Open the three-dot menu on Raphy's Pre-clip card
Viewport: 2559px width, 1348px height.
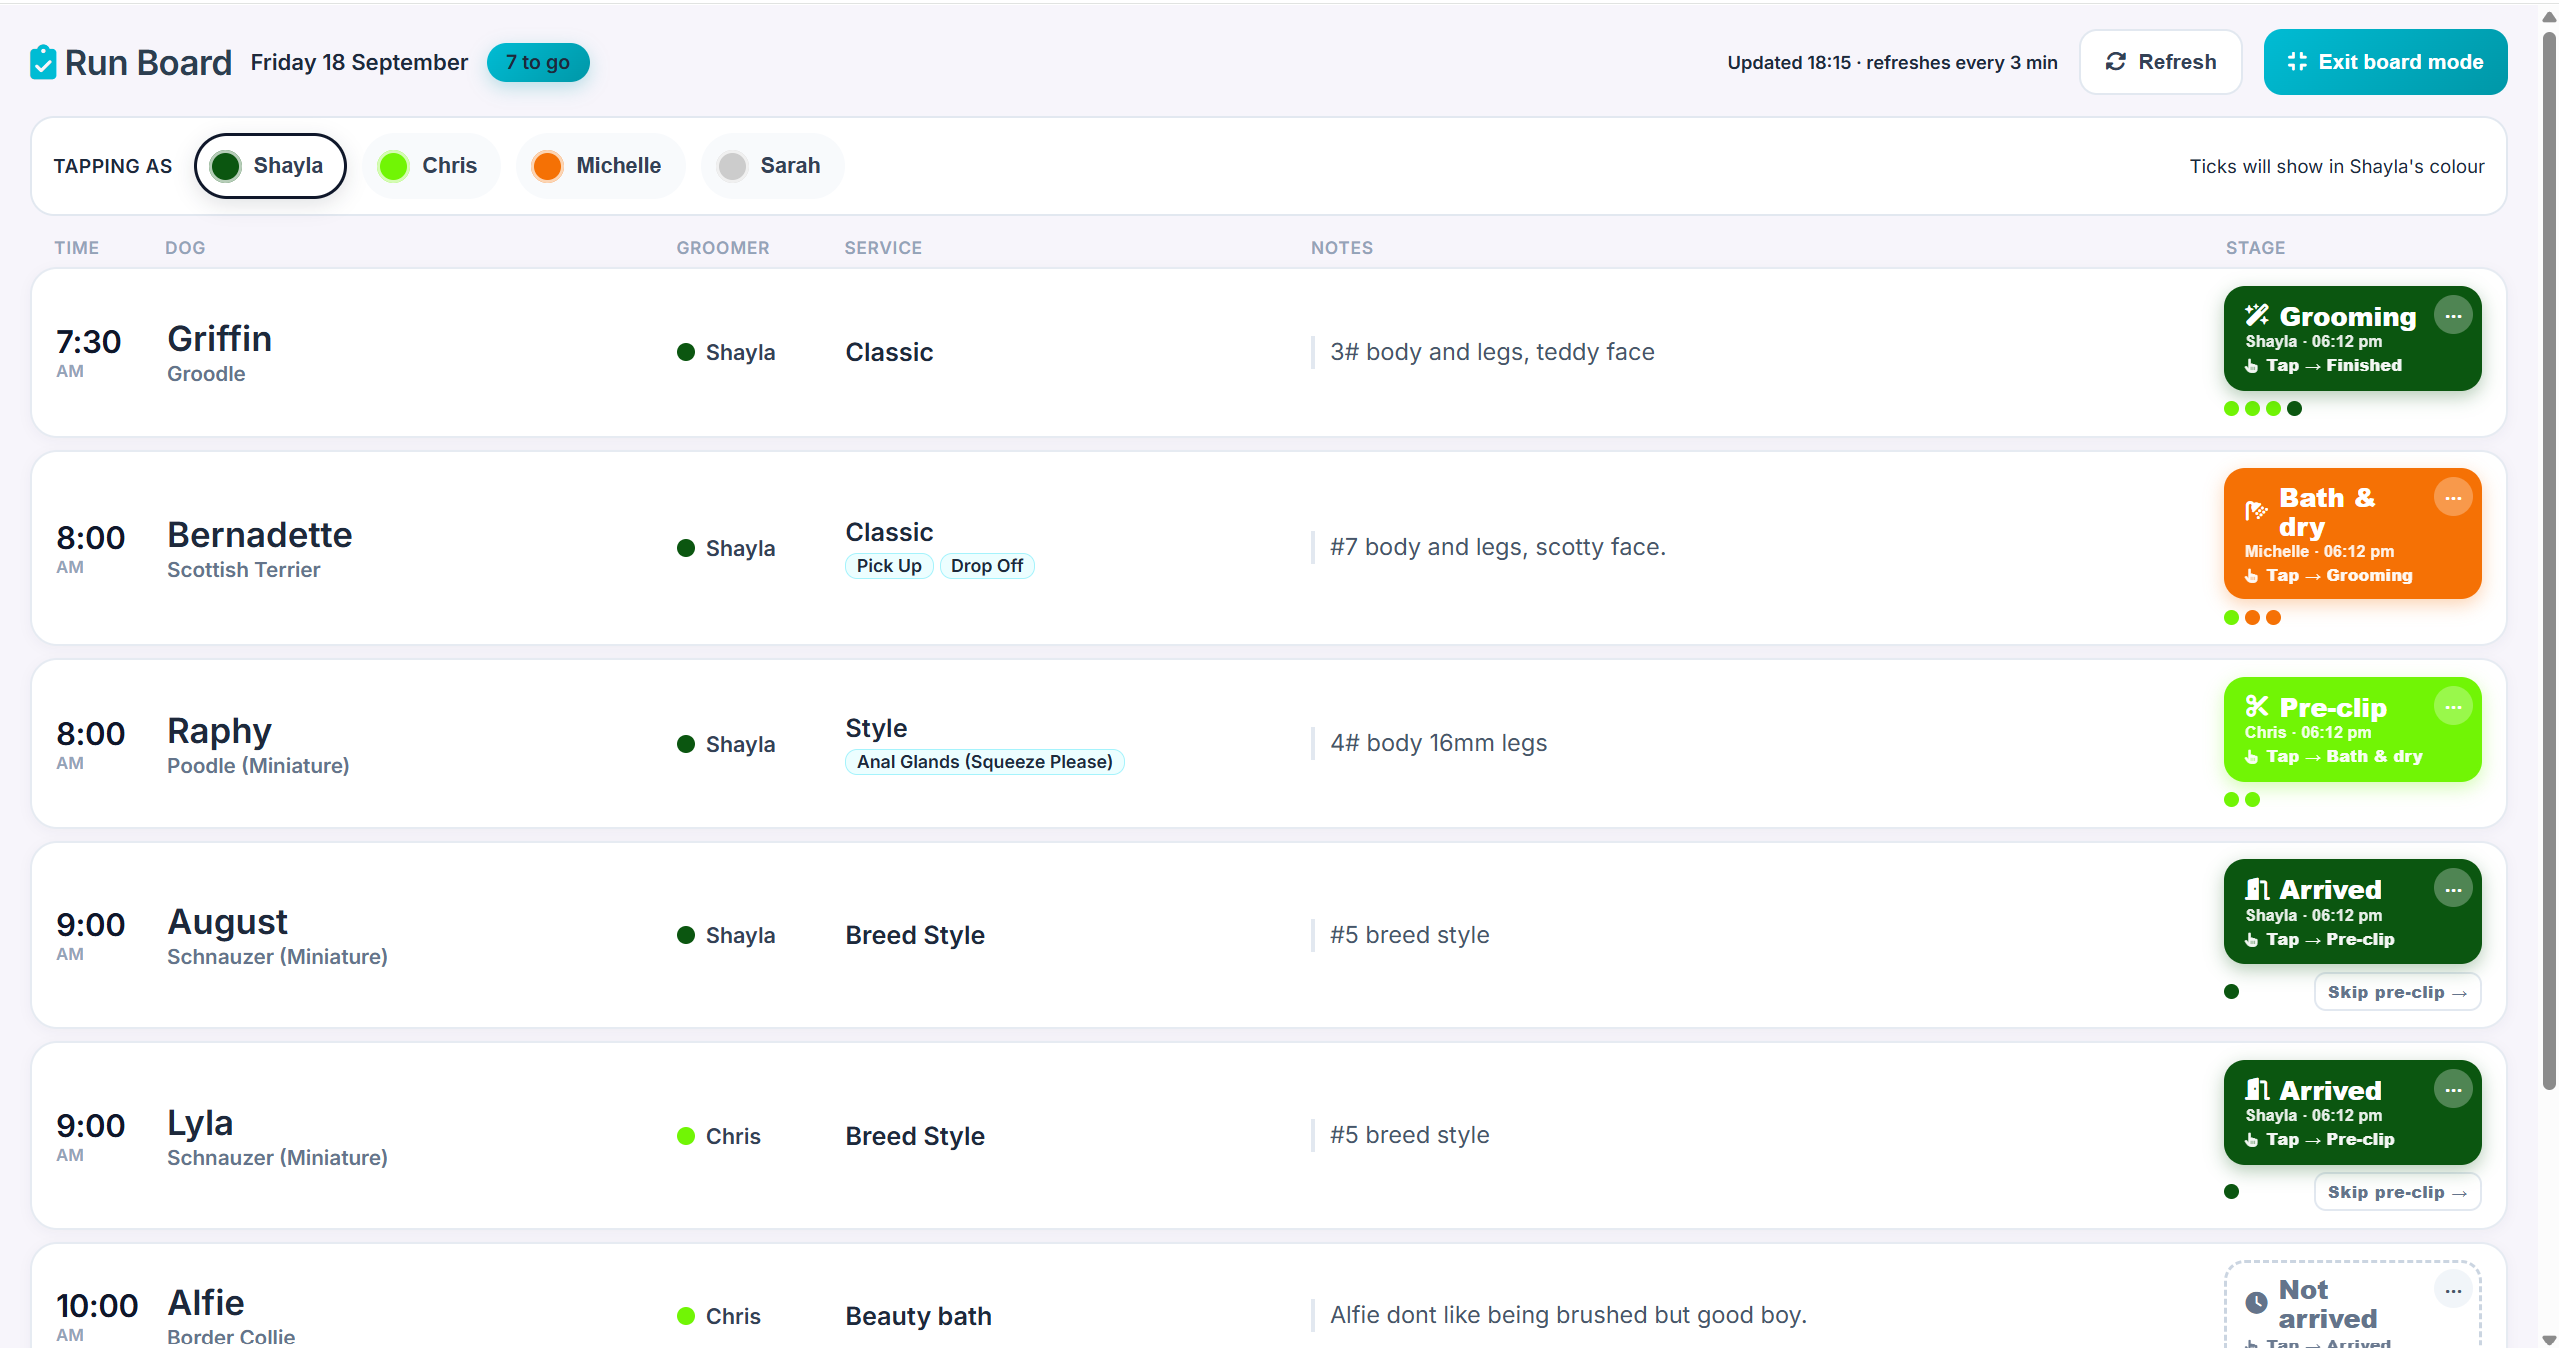click(2453, 707)
